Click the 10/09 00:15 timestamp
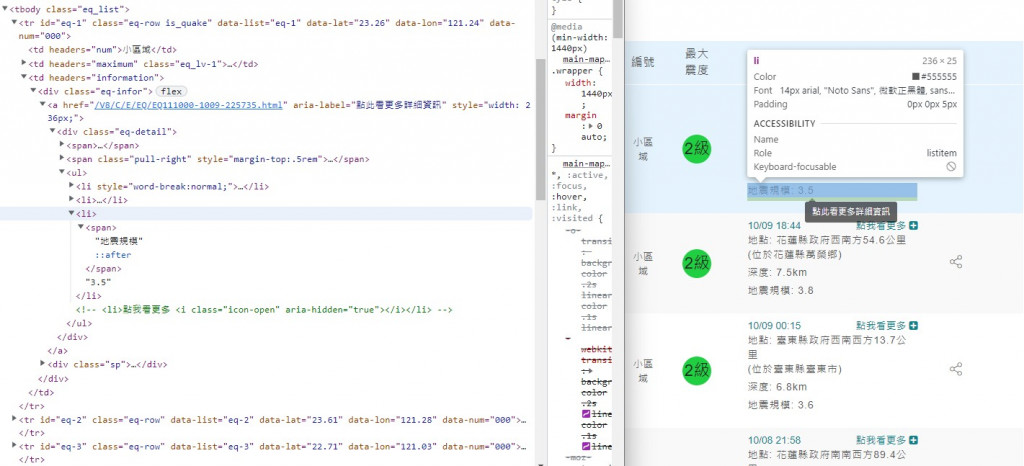1024x466 pixels. click(x=775, y=326)
